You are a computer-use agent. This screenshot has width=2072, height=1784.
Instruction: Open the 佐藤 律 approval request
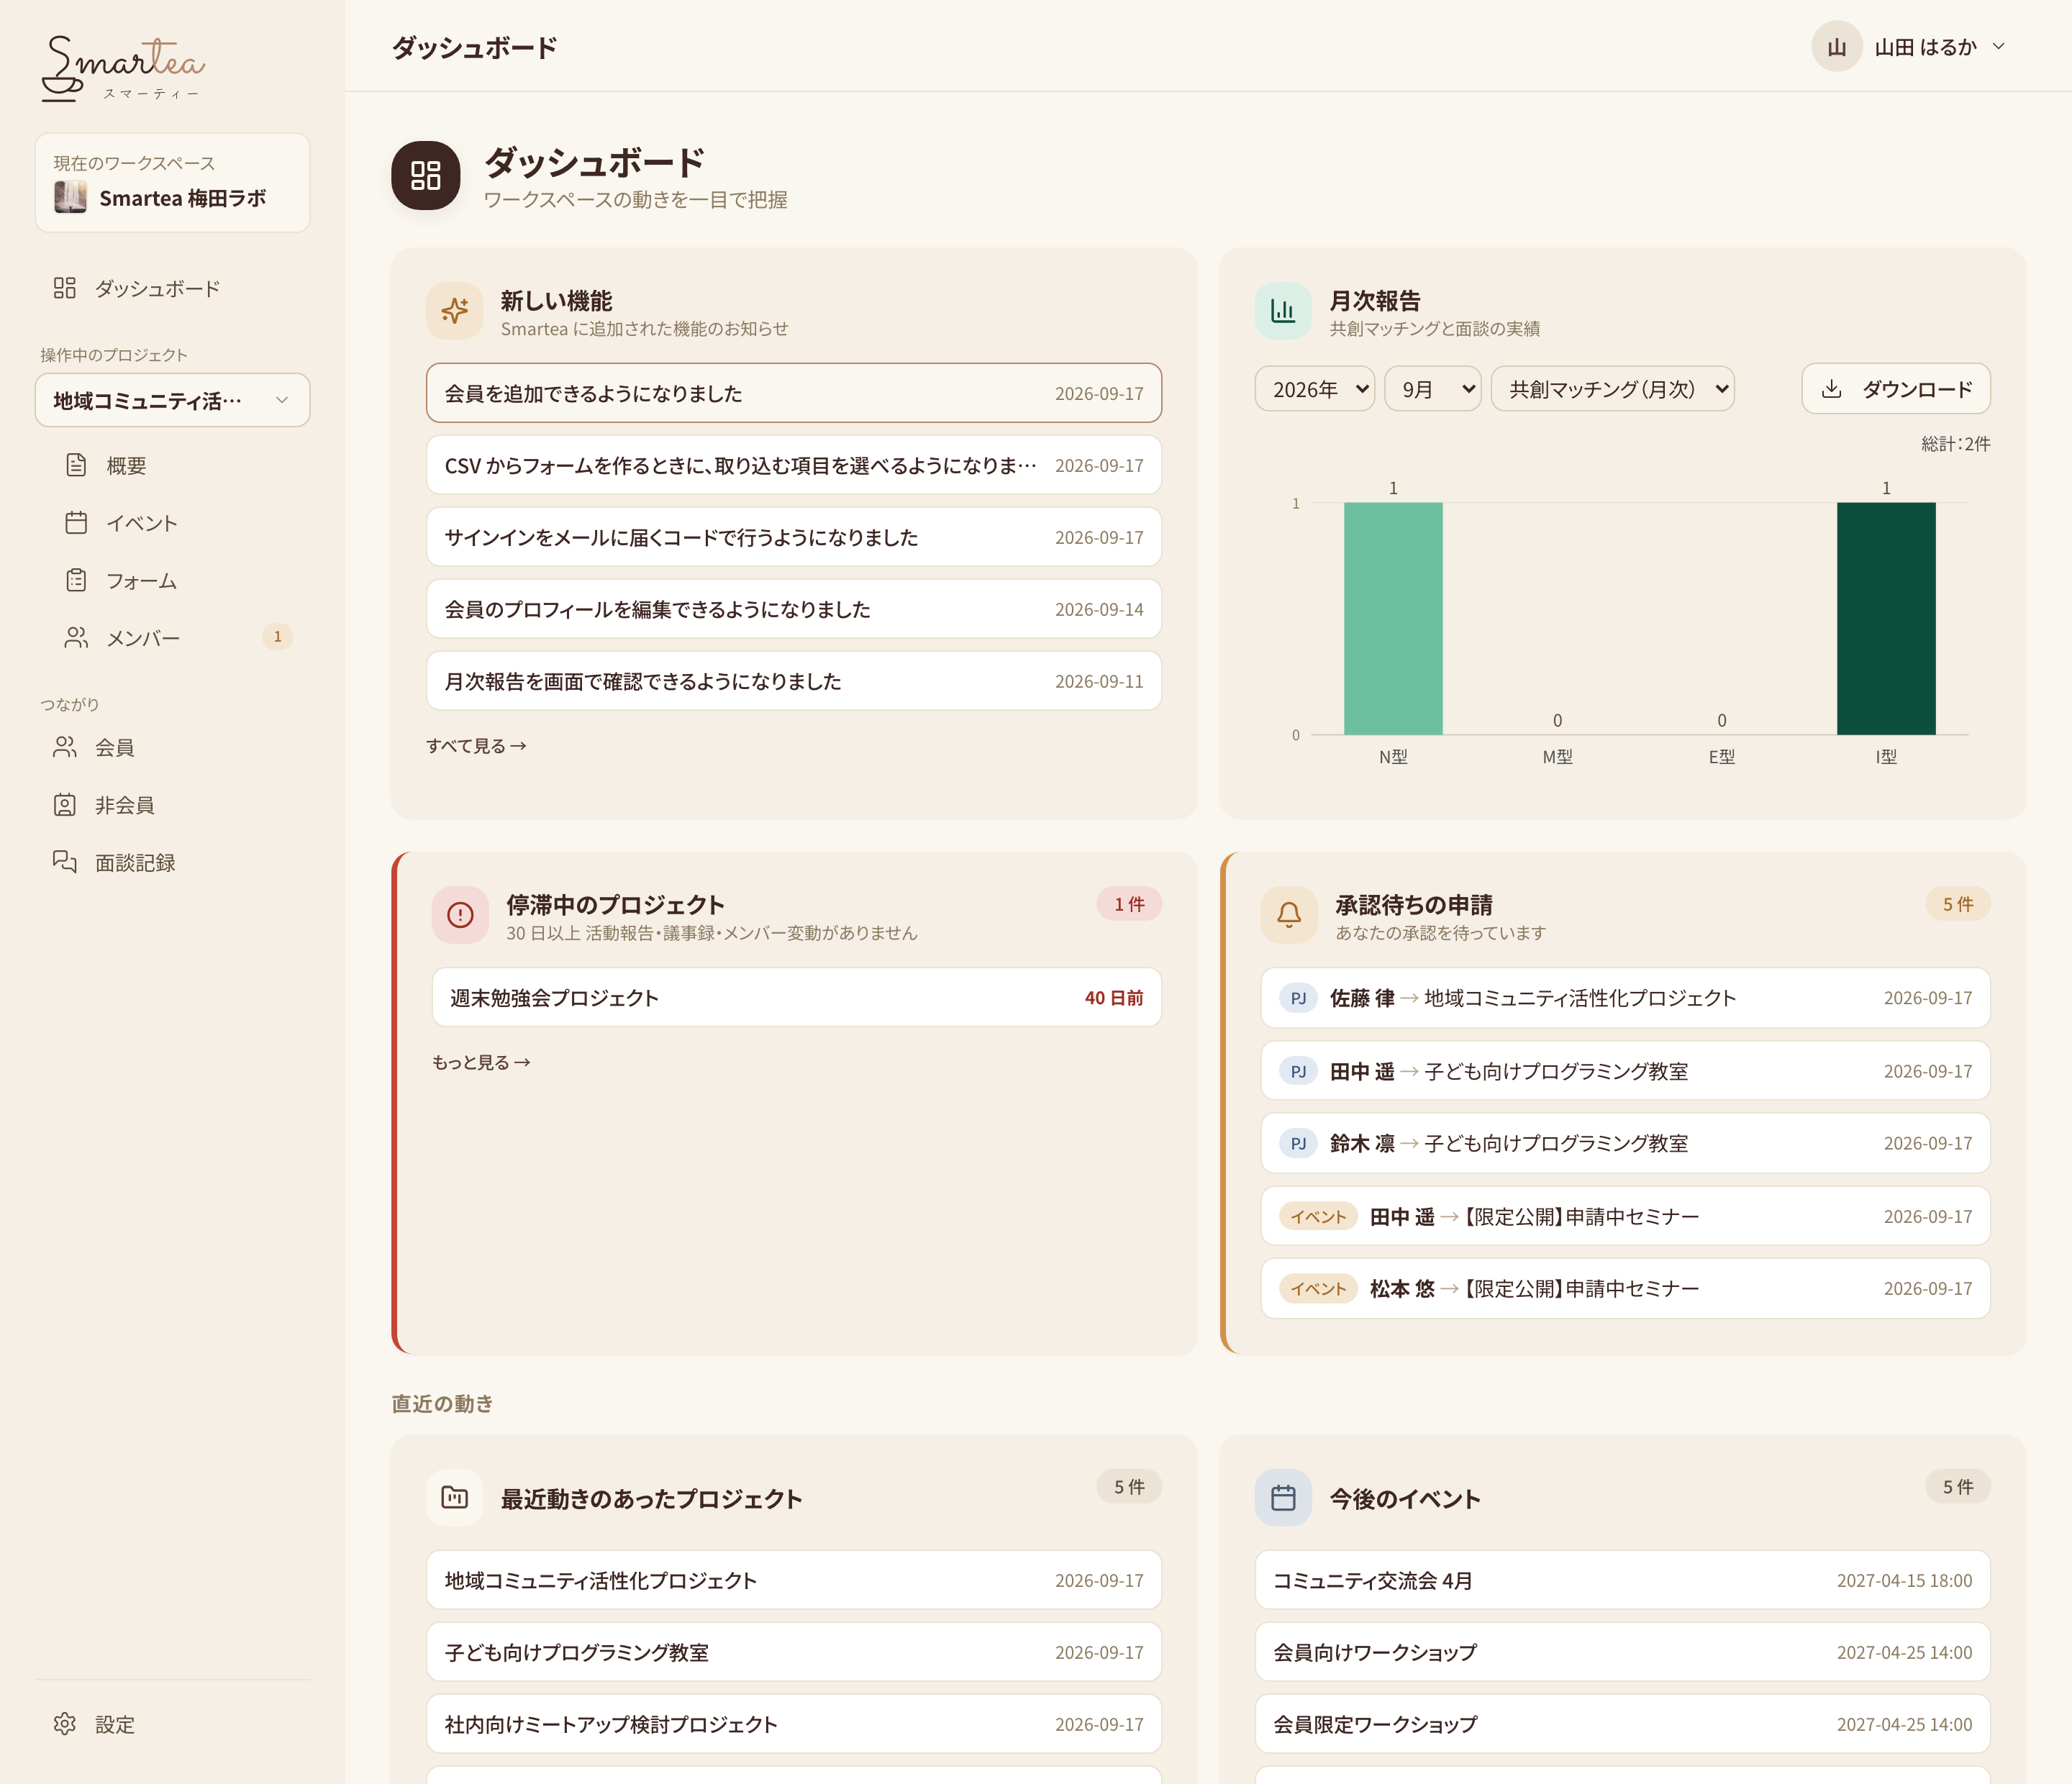1625,998
